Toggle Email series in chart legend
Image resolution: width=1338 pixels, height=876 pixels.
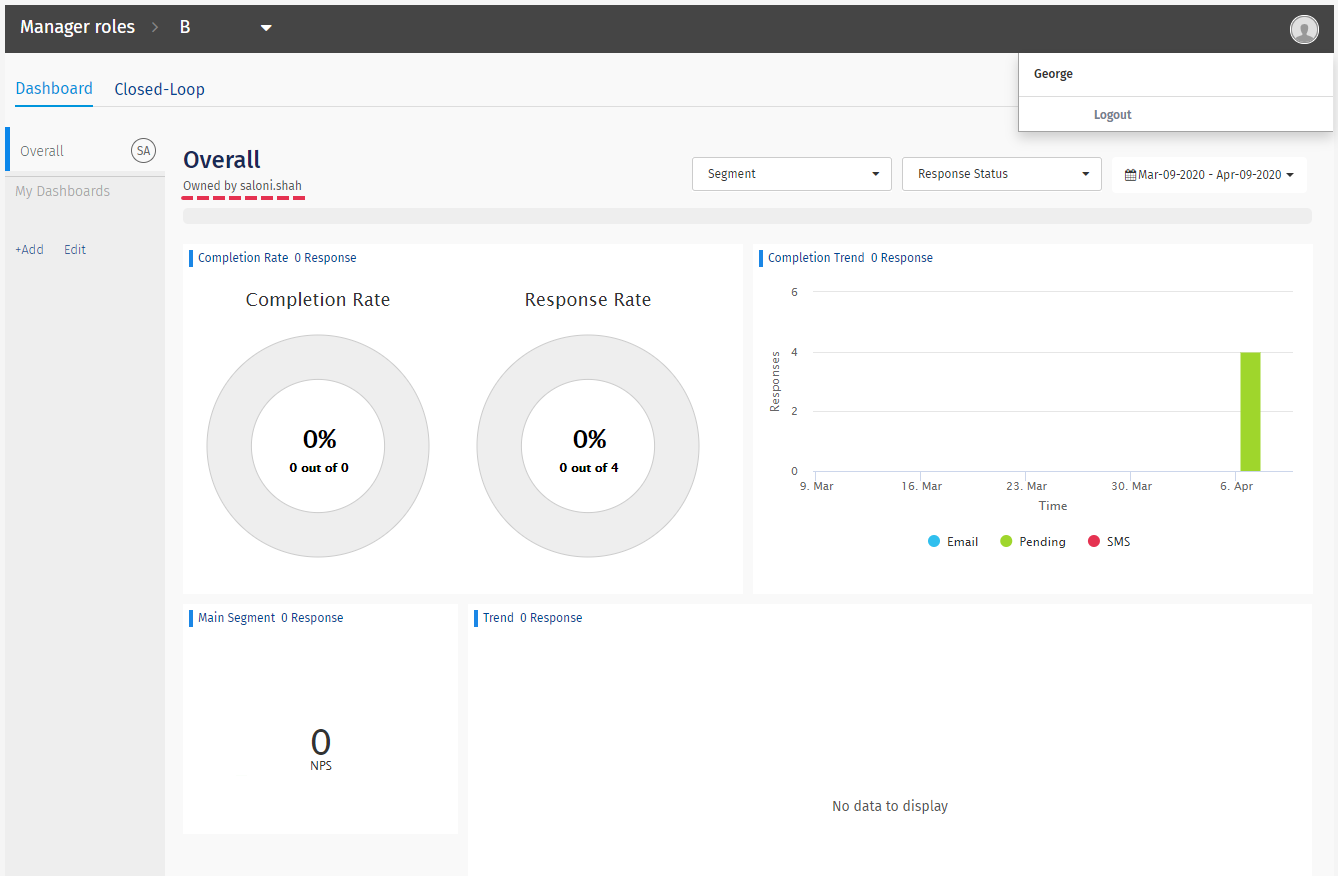pos(952,542)
